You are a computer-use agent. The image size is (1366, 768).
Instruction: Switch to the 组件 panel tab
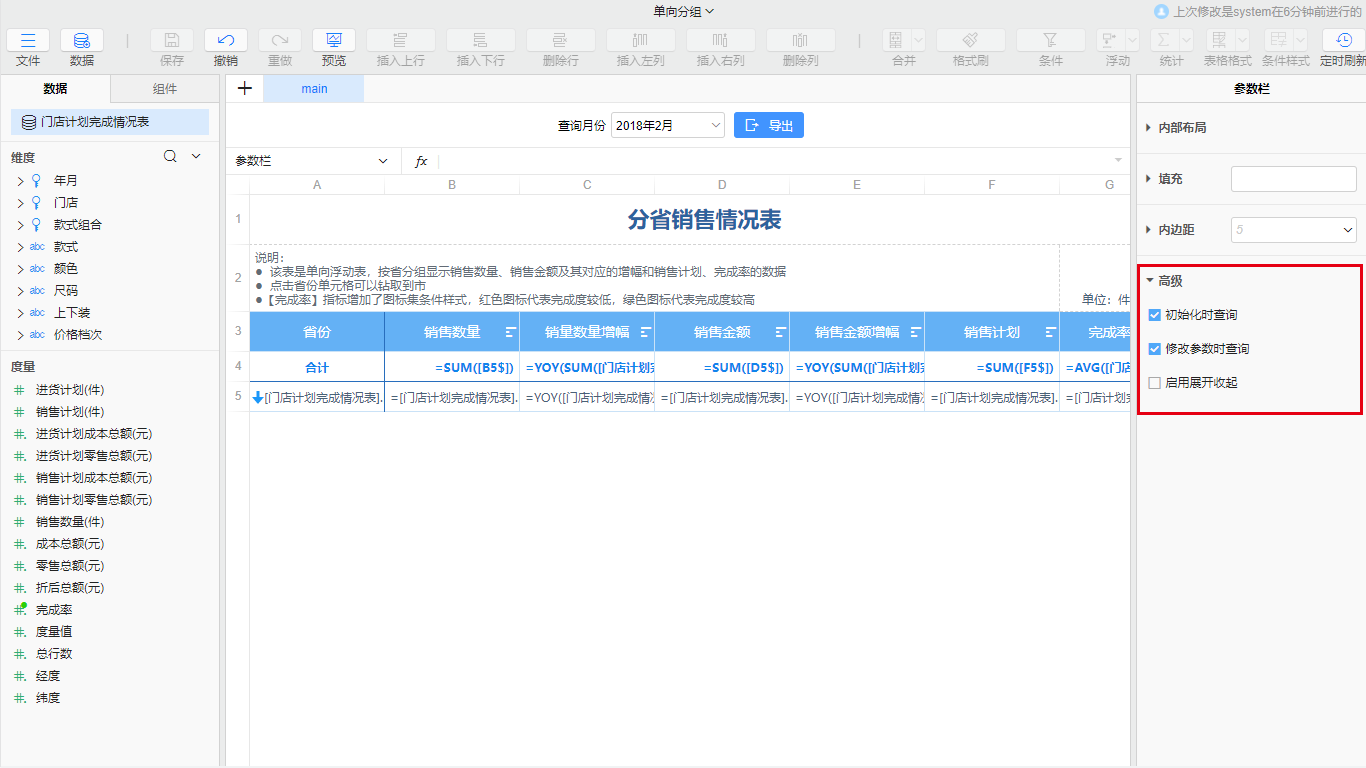(164, 88)
